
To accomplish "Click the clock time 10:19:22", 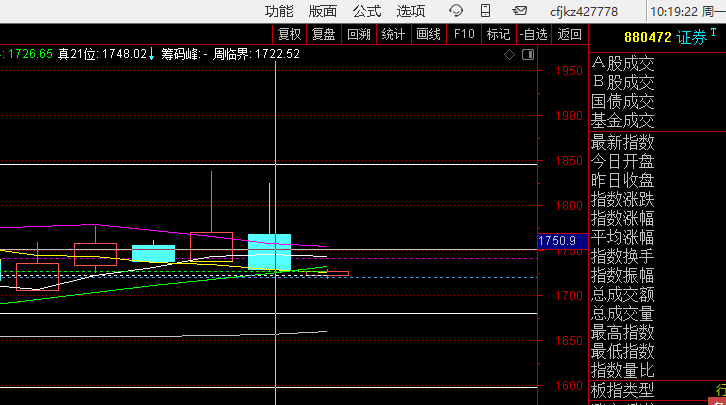I will click(x=674, y=12).
